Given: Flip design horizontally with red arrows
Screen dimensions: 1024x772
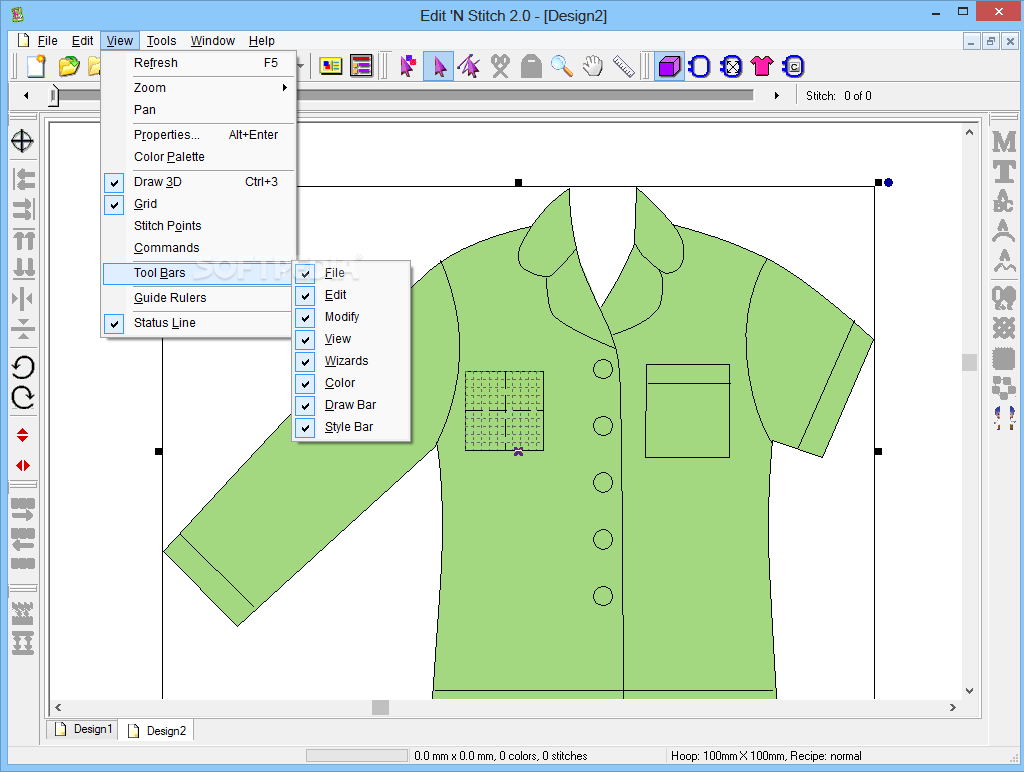Looking at the screenshot, I should pyautogui.click(x=23, y=466).
